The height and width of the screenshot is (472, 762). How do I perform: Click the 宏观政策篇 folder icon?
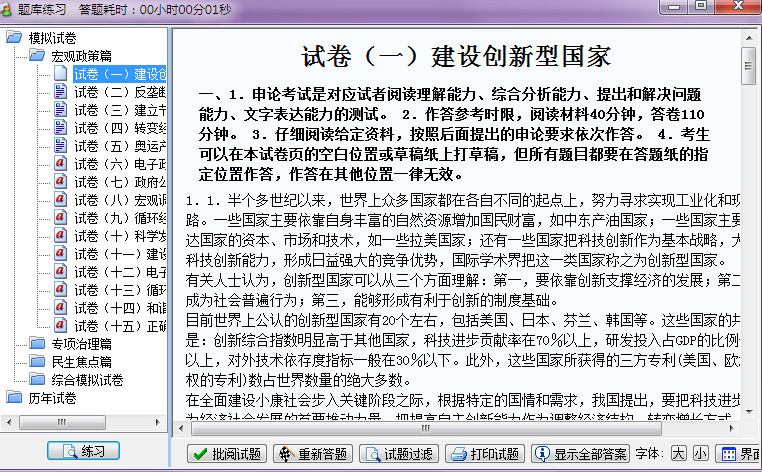[x=37, y=55]
